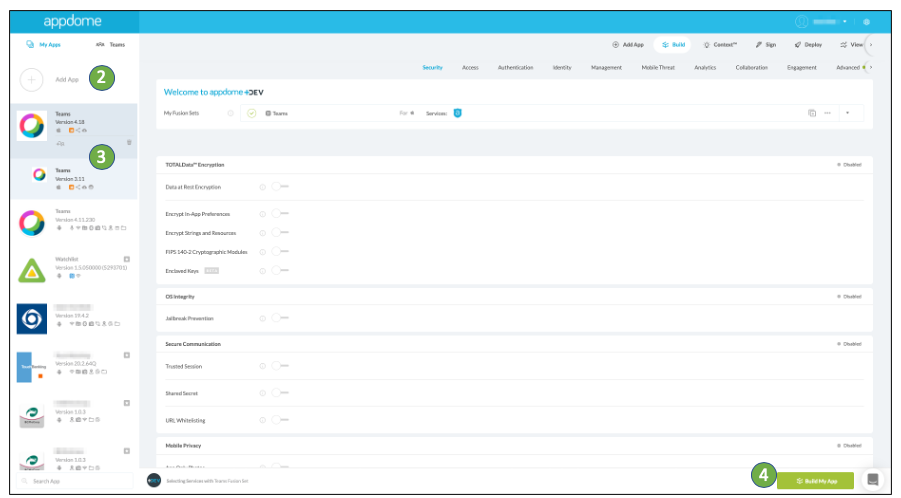This screenshot has width=901, height=498.
Task: Switch to the Collaboration tab
Action: (752, 68)
